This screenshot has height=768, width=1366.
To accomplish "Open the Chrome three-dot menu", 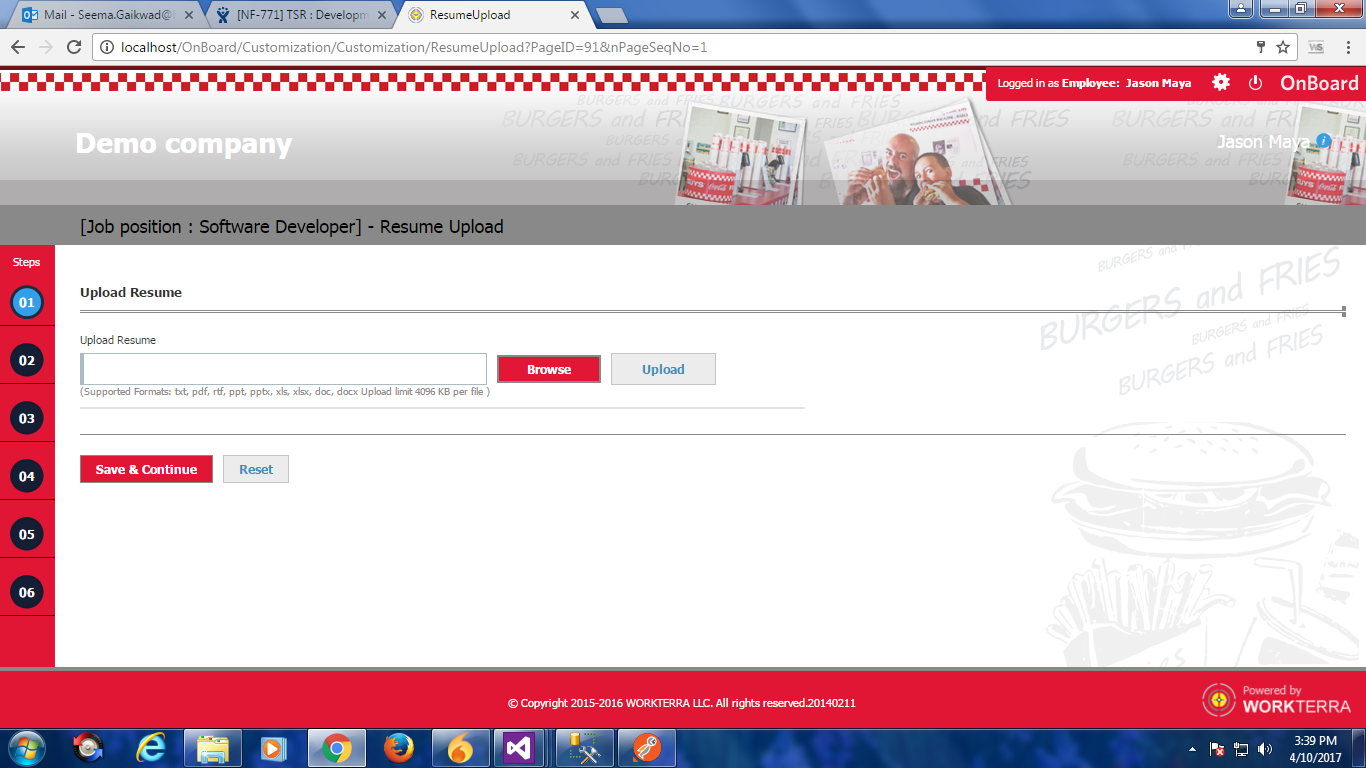I will point(1347,47).
